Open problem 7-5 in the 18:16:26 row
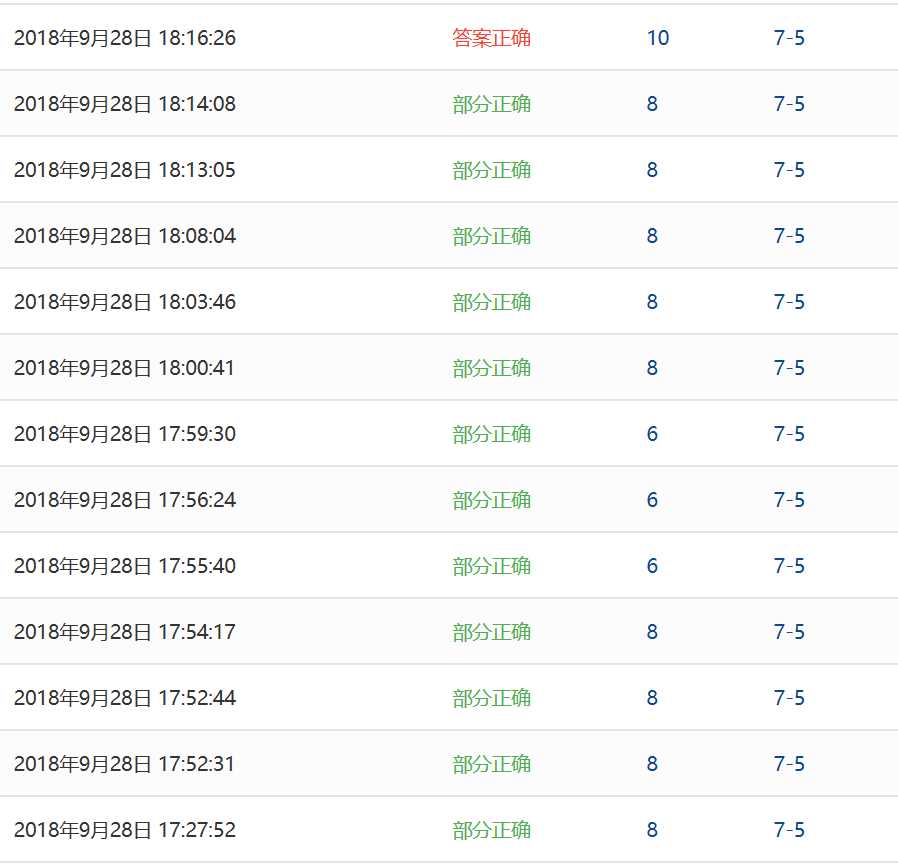Screen dimensions: 898x864 789,38
